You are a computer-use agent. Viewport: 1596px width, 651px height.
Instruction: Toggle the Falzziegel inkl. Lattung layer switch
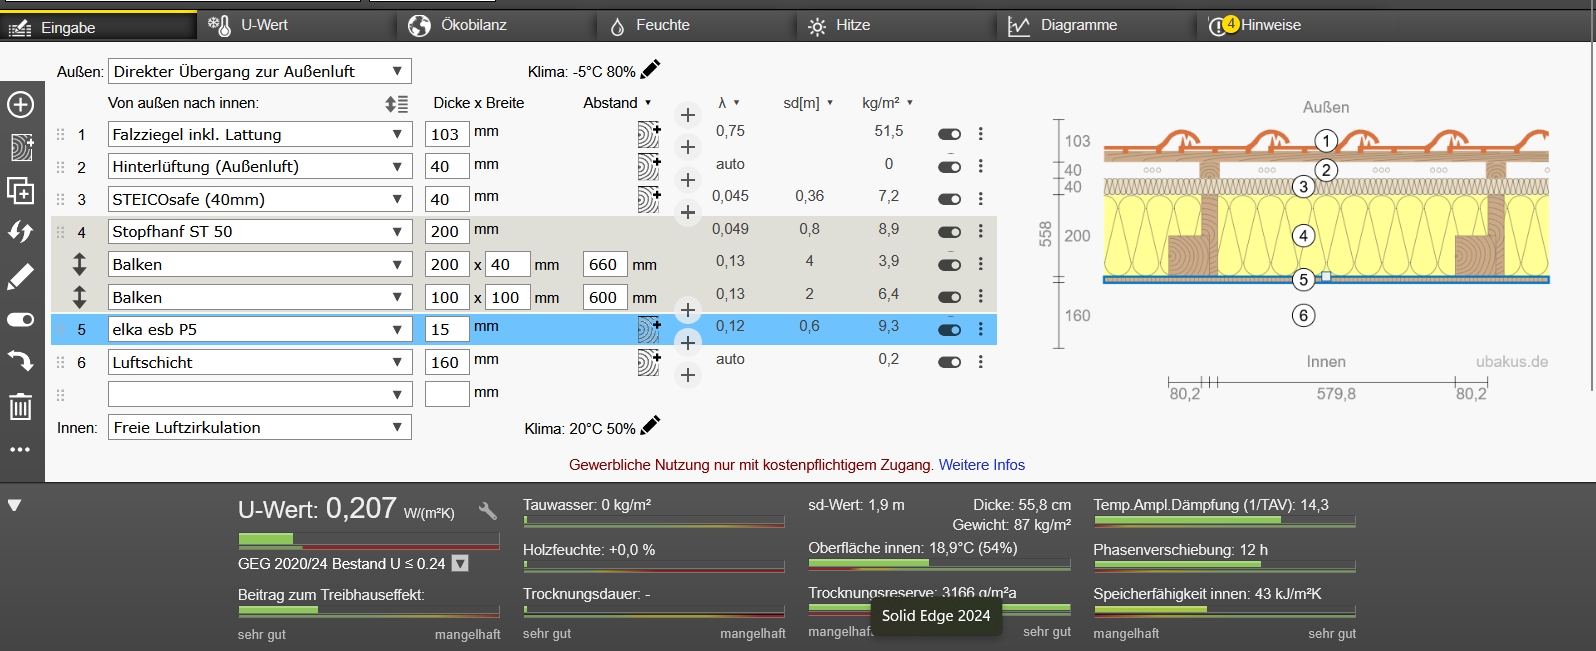click(949, 134)
